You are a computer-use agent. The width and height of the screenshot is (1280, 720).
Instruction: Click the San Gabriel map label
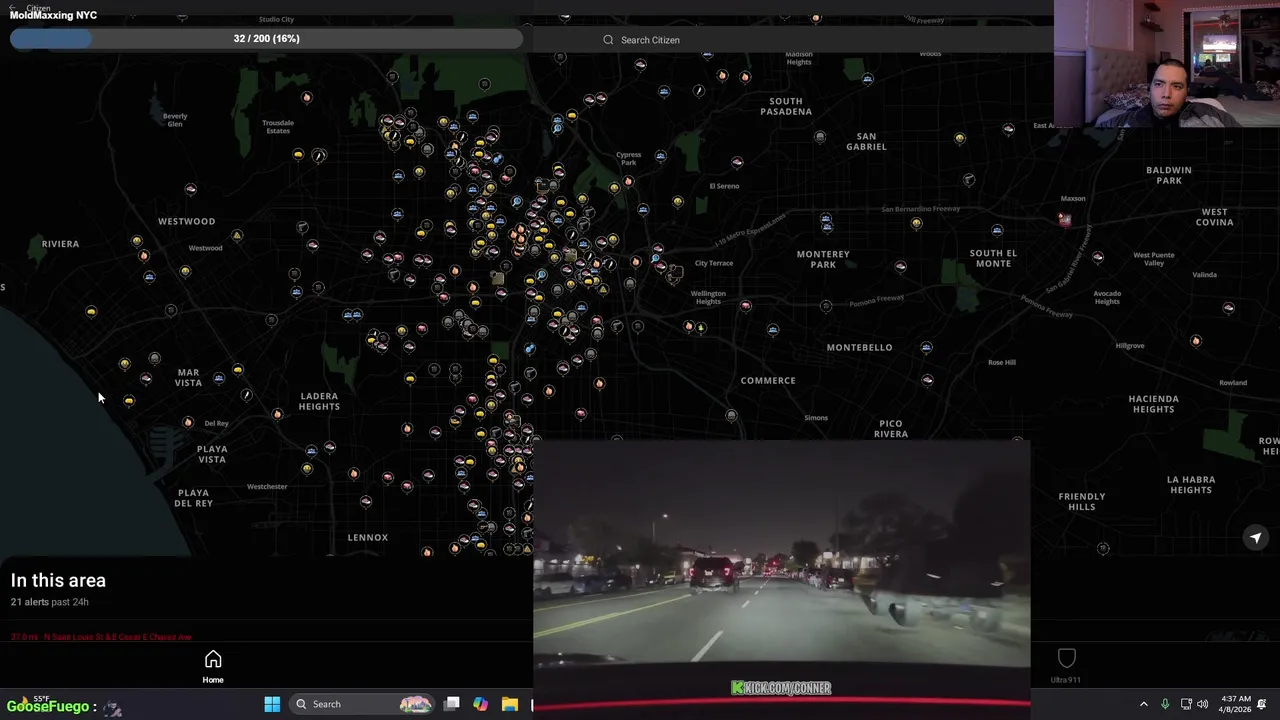(866, 141)
